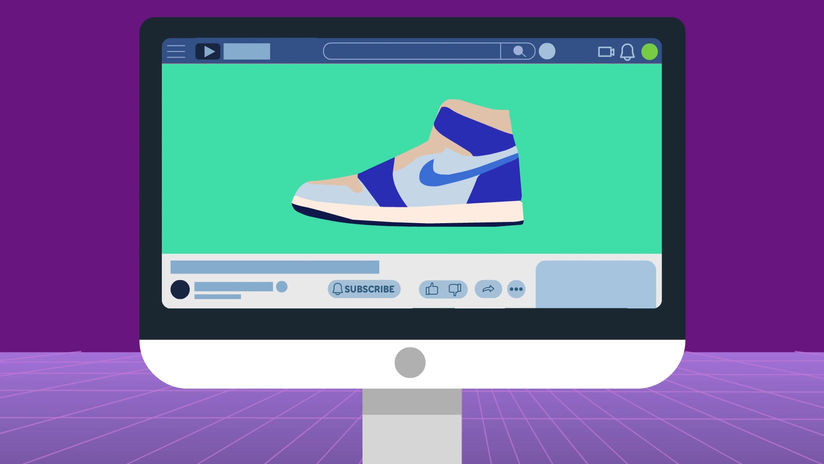This screenshot has width=824, height=464.
Task: Click the video title bar below the player
Action: [275, 267]
